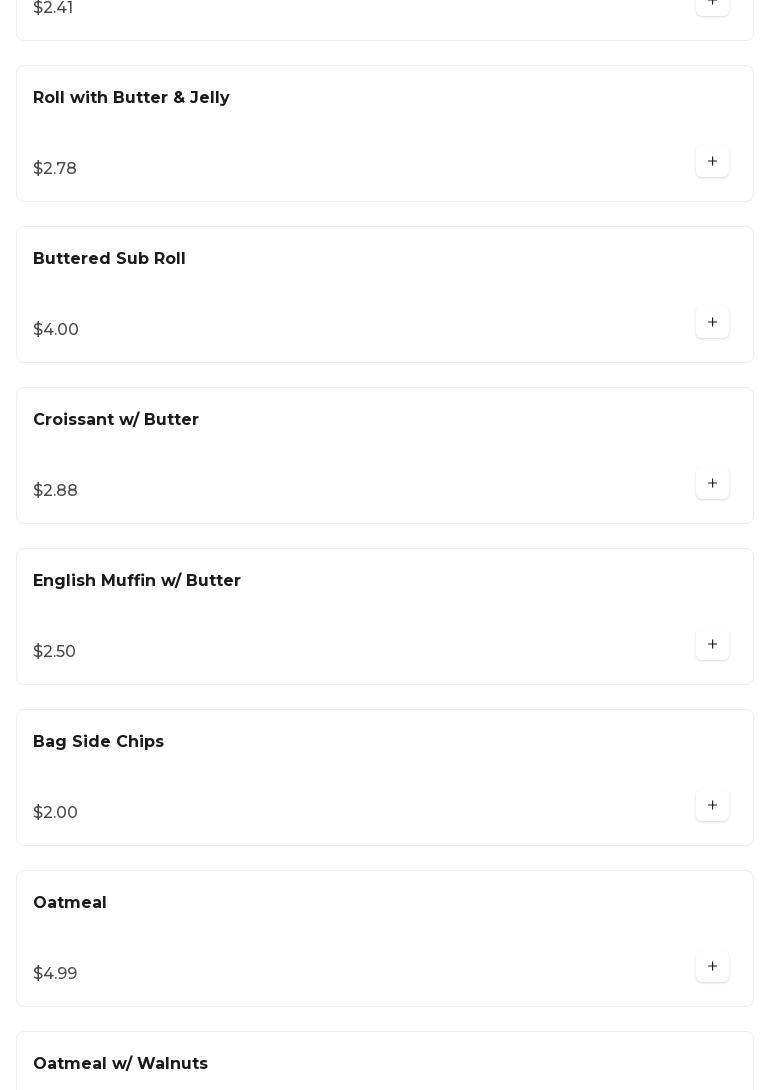Click the $2.88 Croissant price
The height and width of the screenshot is (1090, 770).
56,490
